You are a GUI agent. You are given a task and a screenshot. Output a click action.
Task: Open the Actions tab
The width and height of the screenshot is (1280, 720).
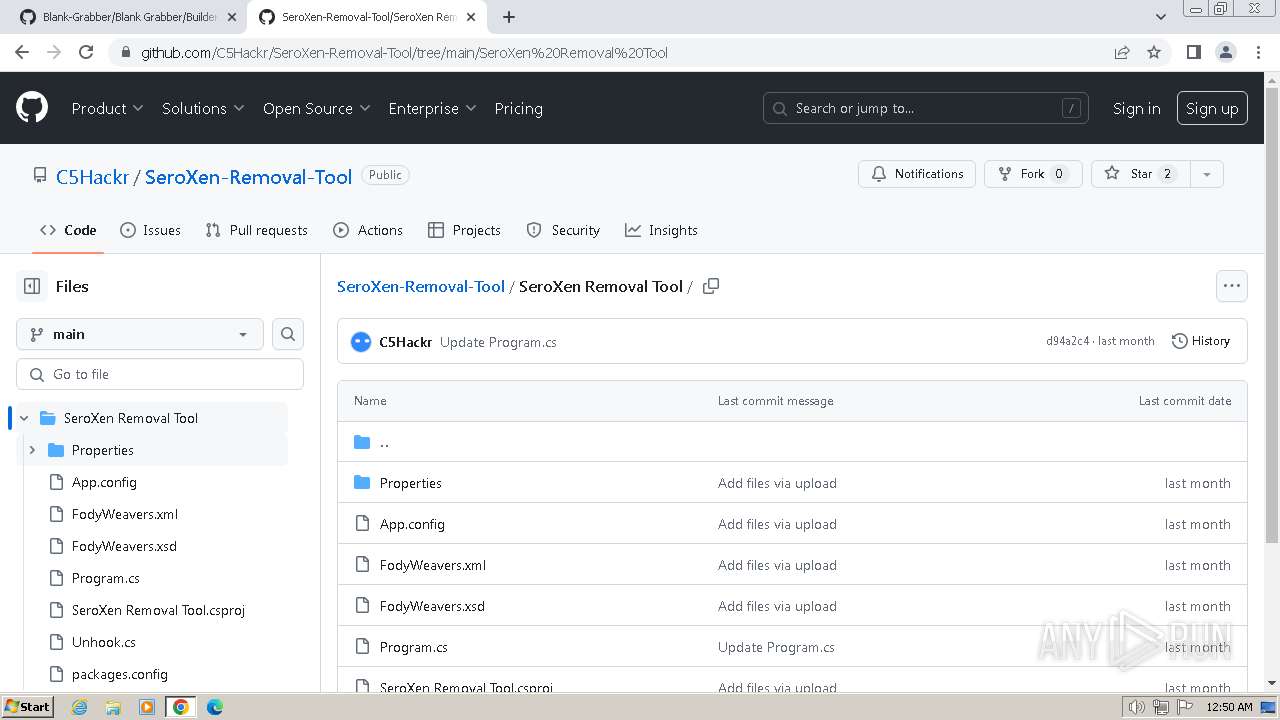pyautogui.click(x=368, y=230)
